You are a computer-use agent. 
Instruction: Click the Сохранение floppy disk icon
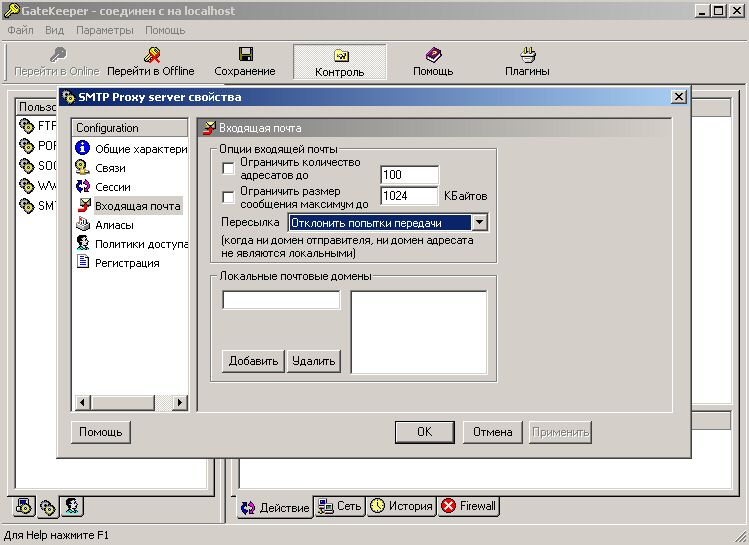(246, 54)
